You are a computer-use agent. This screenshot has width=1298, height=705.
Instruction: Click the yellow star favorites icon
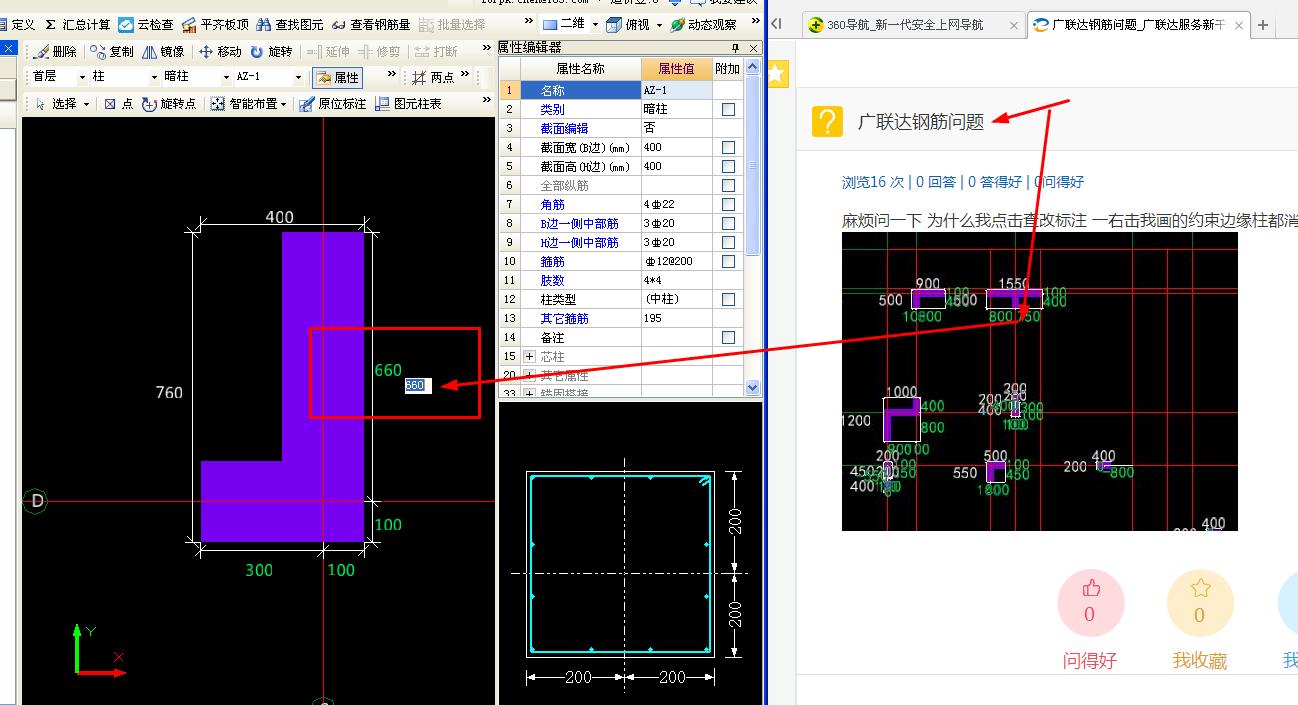click(x=778, y=72)
